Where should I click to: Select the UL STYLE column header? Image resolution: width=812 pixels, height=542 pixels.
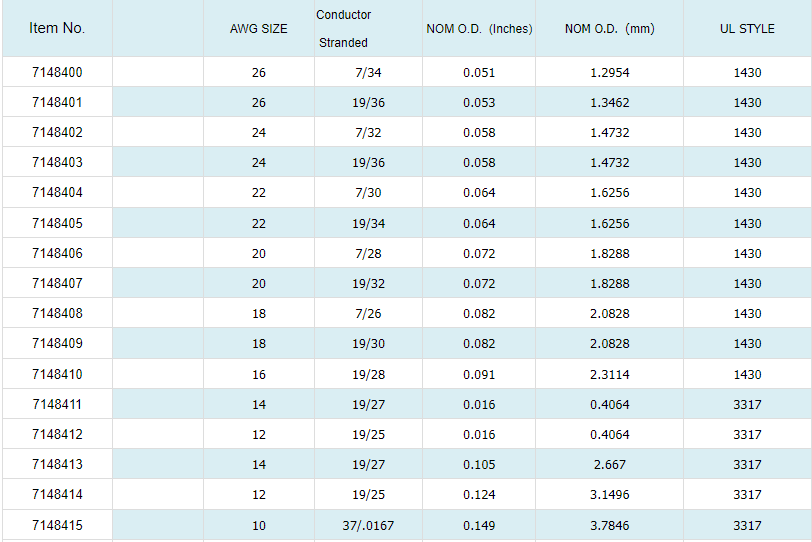[x=747, y=29]
